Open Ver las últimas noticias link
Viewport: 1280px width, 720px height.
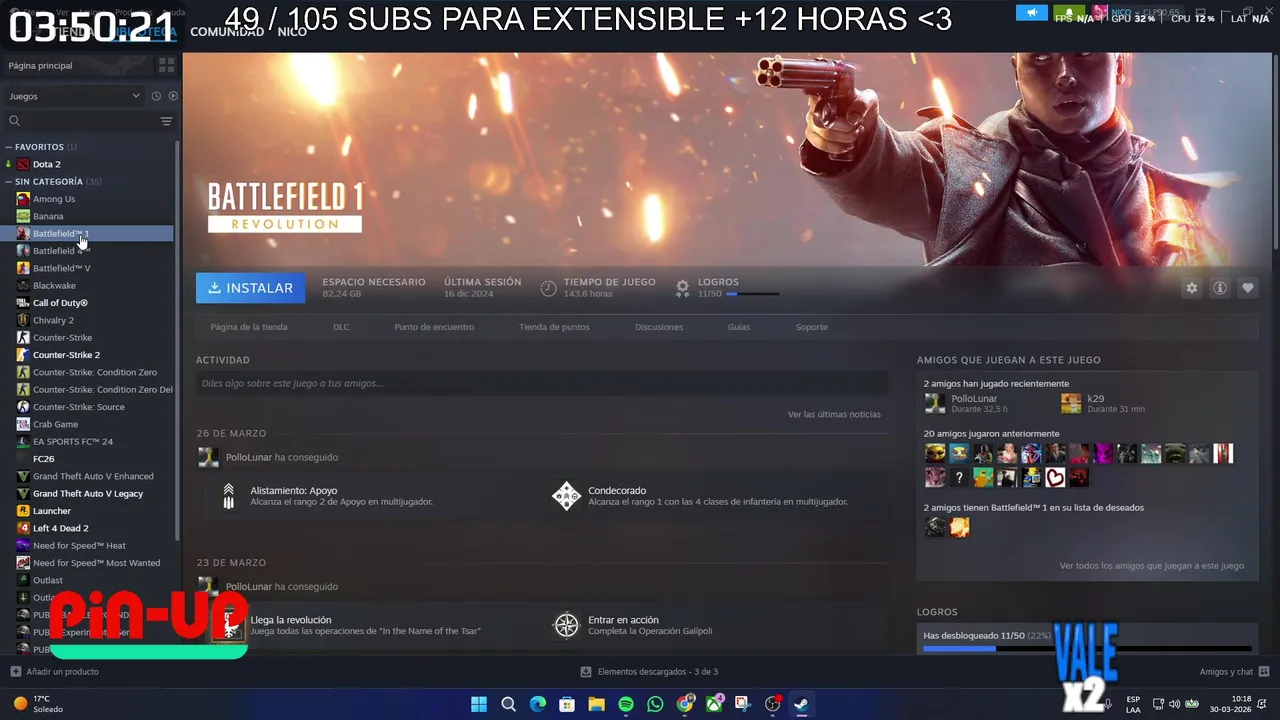(x=834, y=414)
